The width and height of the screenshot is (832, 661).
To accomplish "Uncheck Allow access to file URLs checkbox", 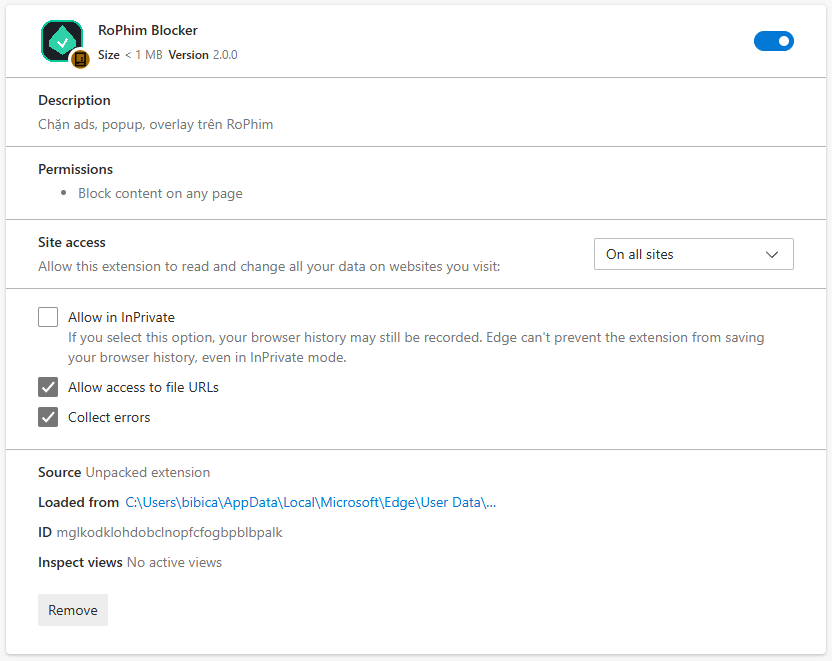I will pyautogui.click(x=48, y=387).
